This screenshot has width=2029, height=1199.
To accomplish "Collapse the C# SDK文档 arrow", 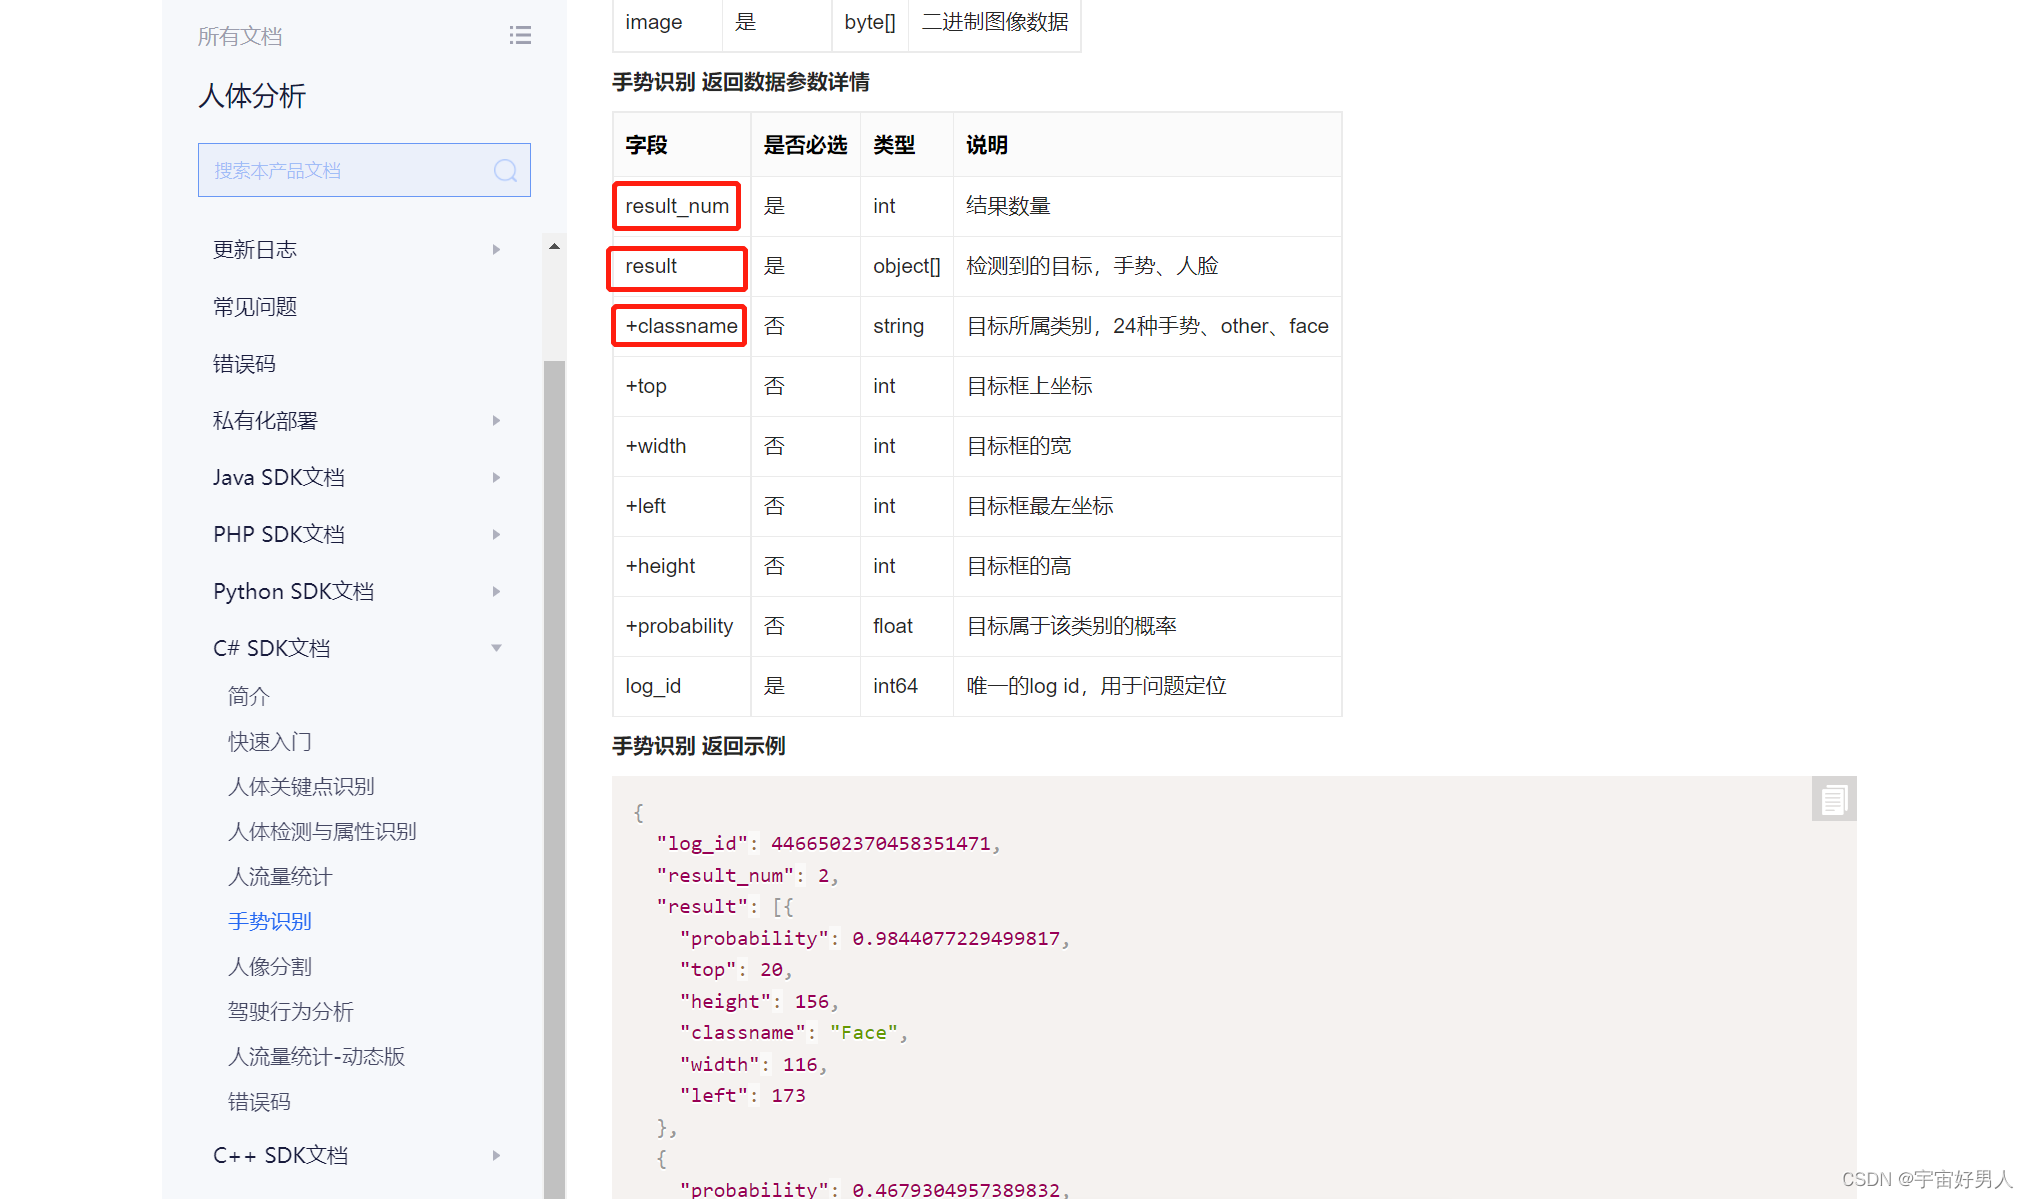I will coord(496,648).
